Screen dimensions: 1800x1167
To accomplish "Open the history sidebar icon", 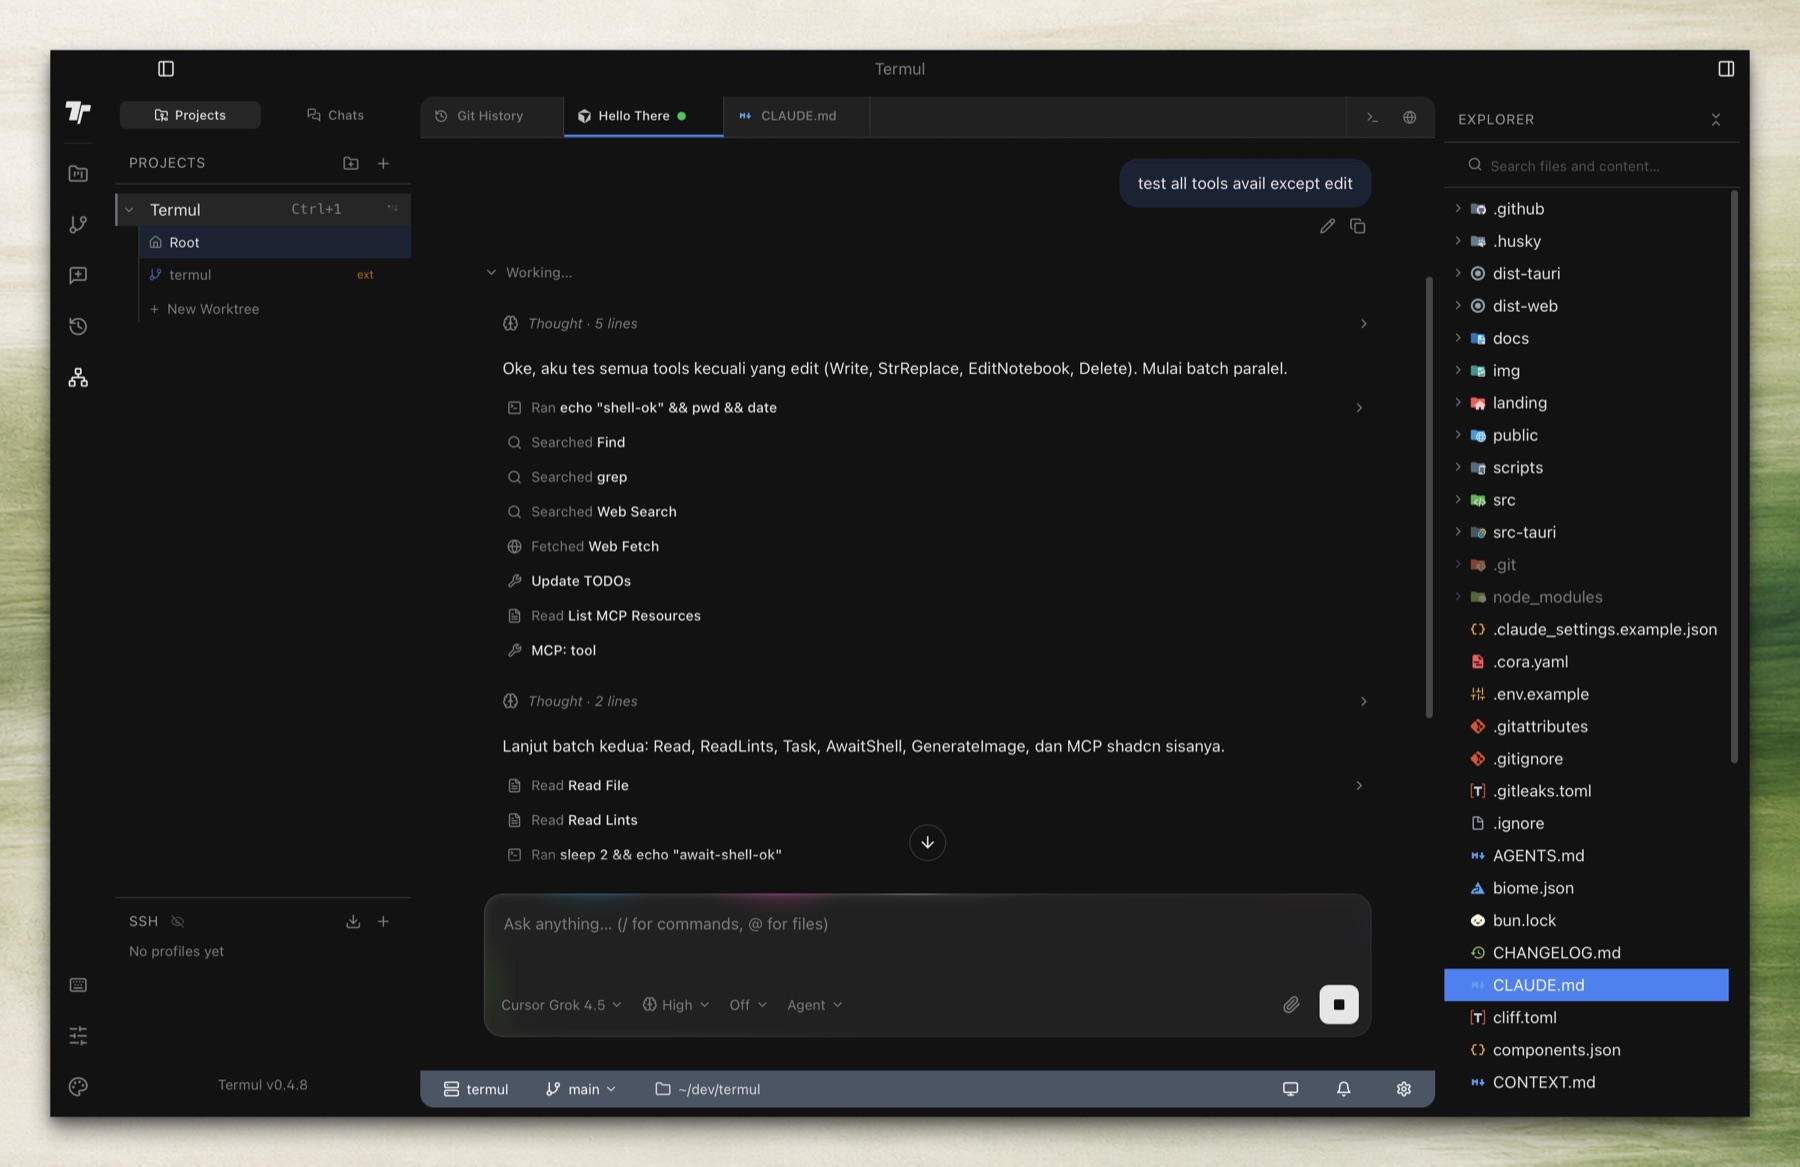I will tap(78, 327).
